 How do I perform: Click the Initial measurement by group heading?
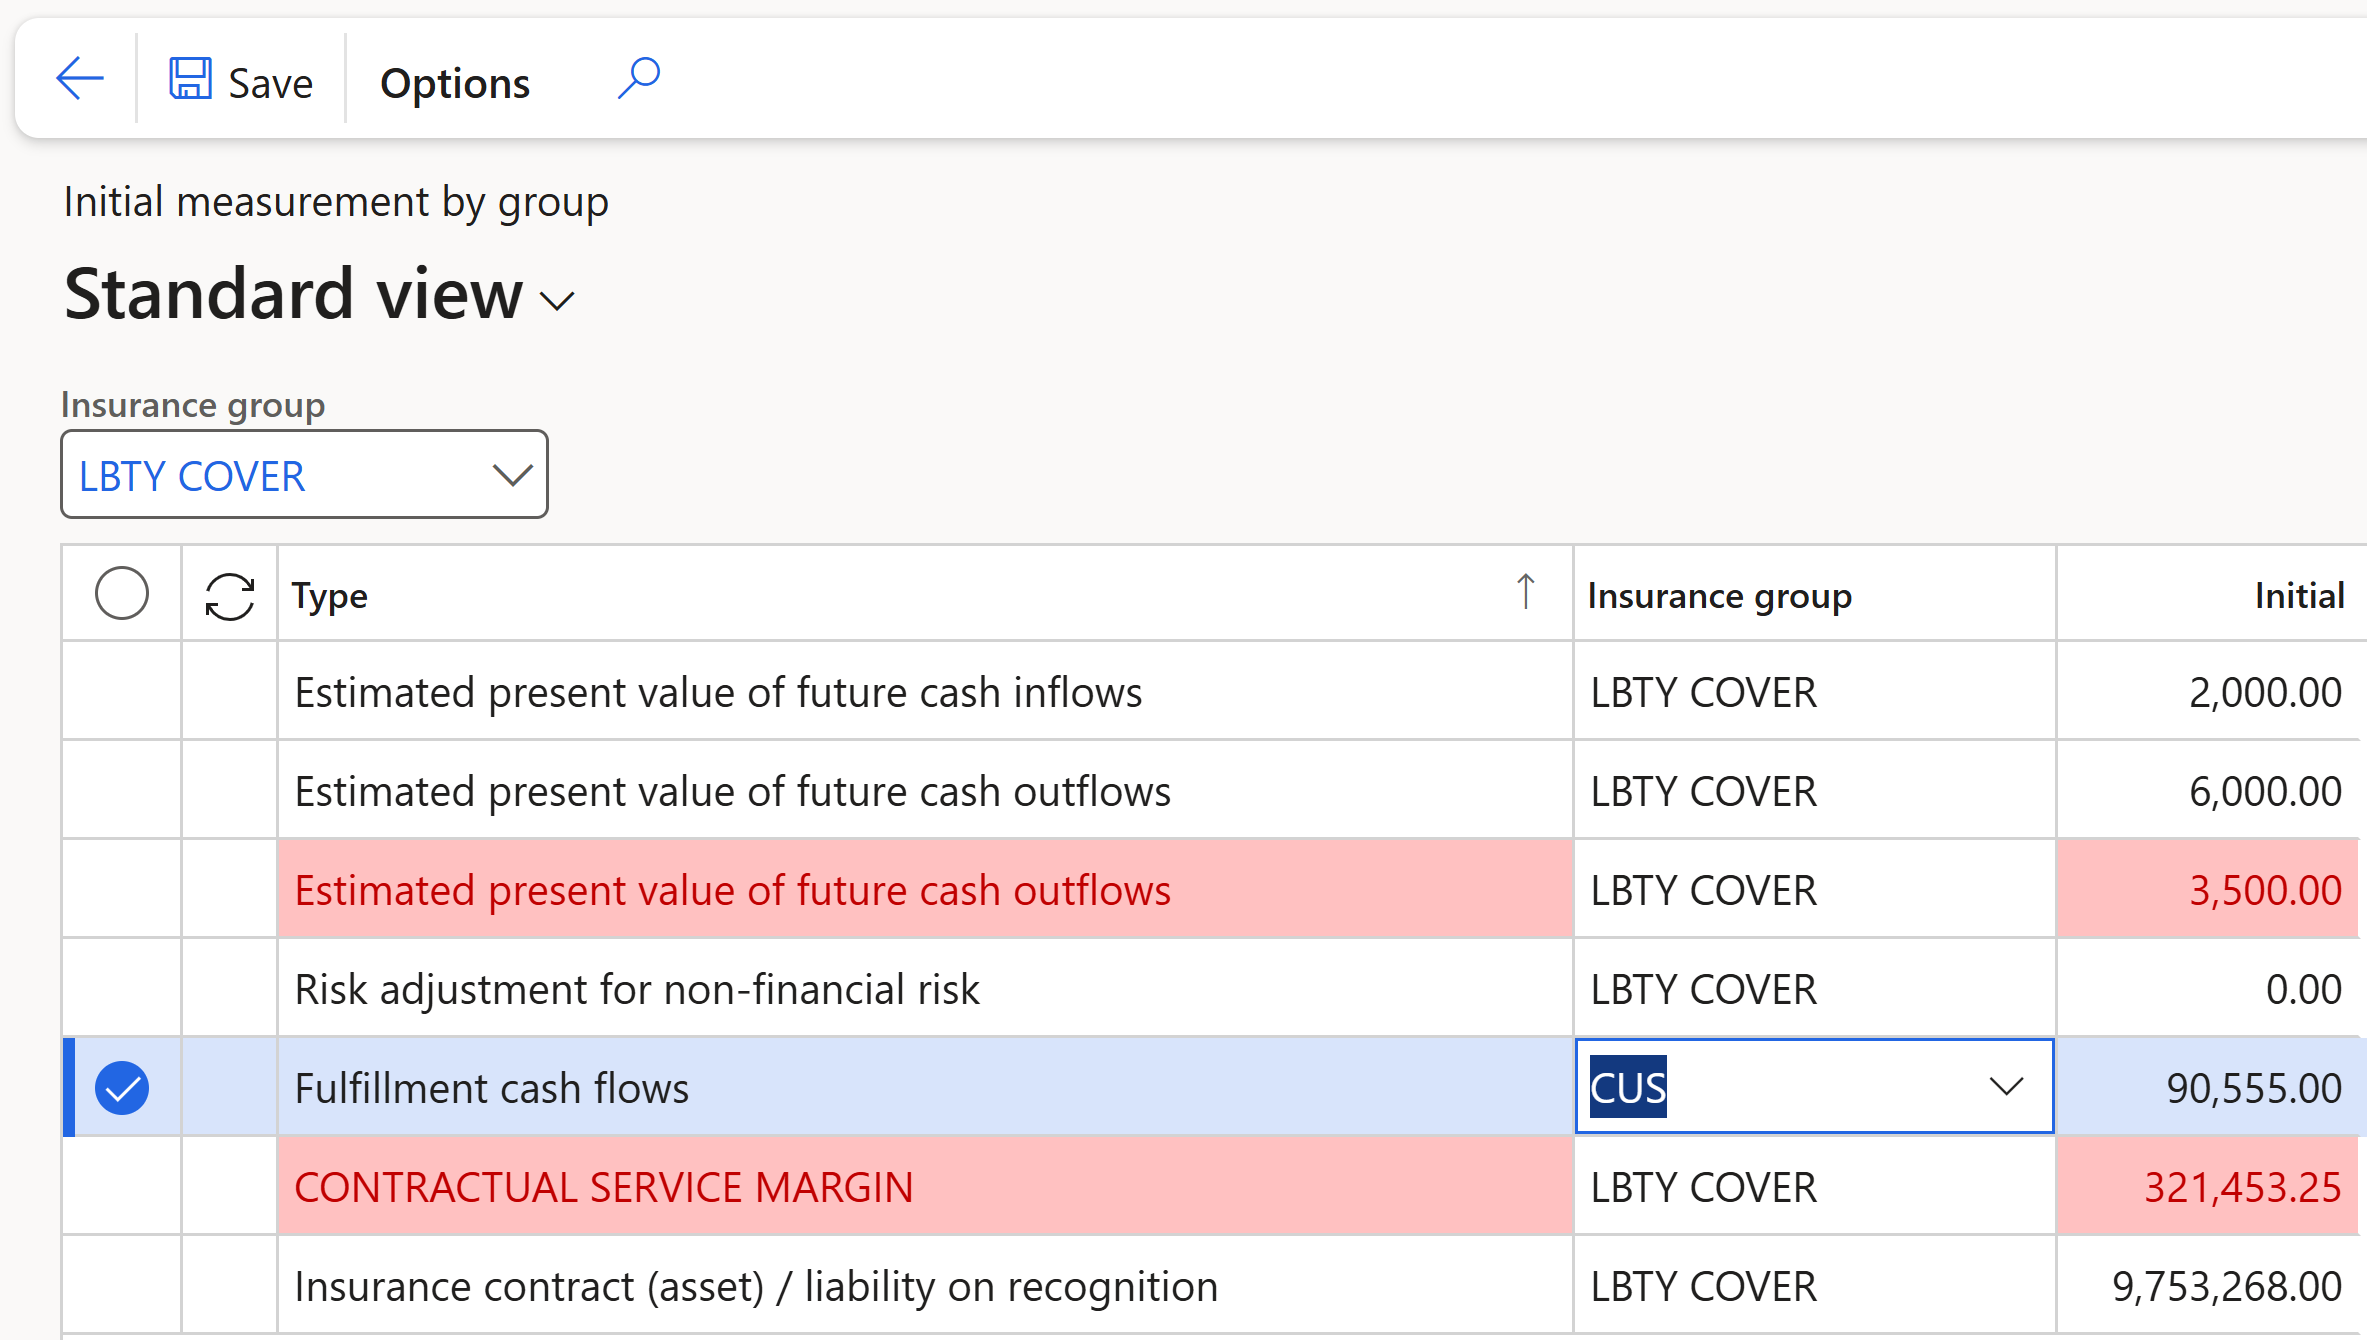335,201
